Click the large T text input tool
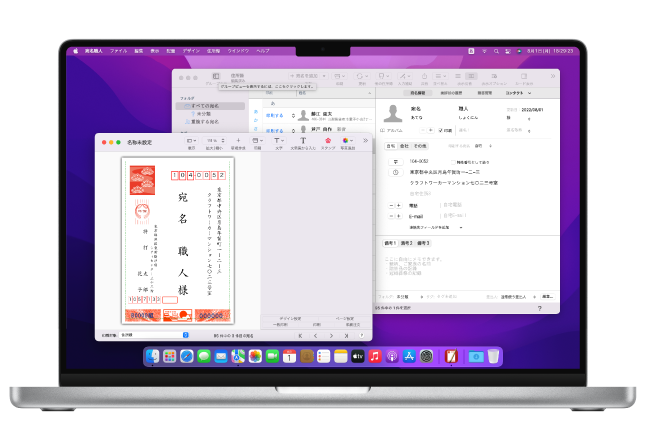The width and height of the screenshot is (646, 426). coord(303,141)
